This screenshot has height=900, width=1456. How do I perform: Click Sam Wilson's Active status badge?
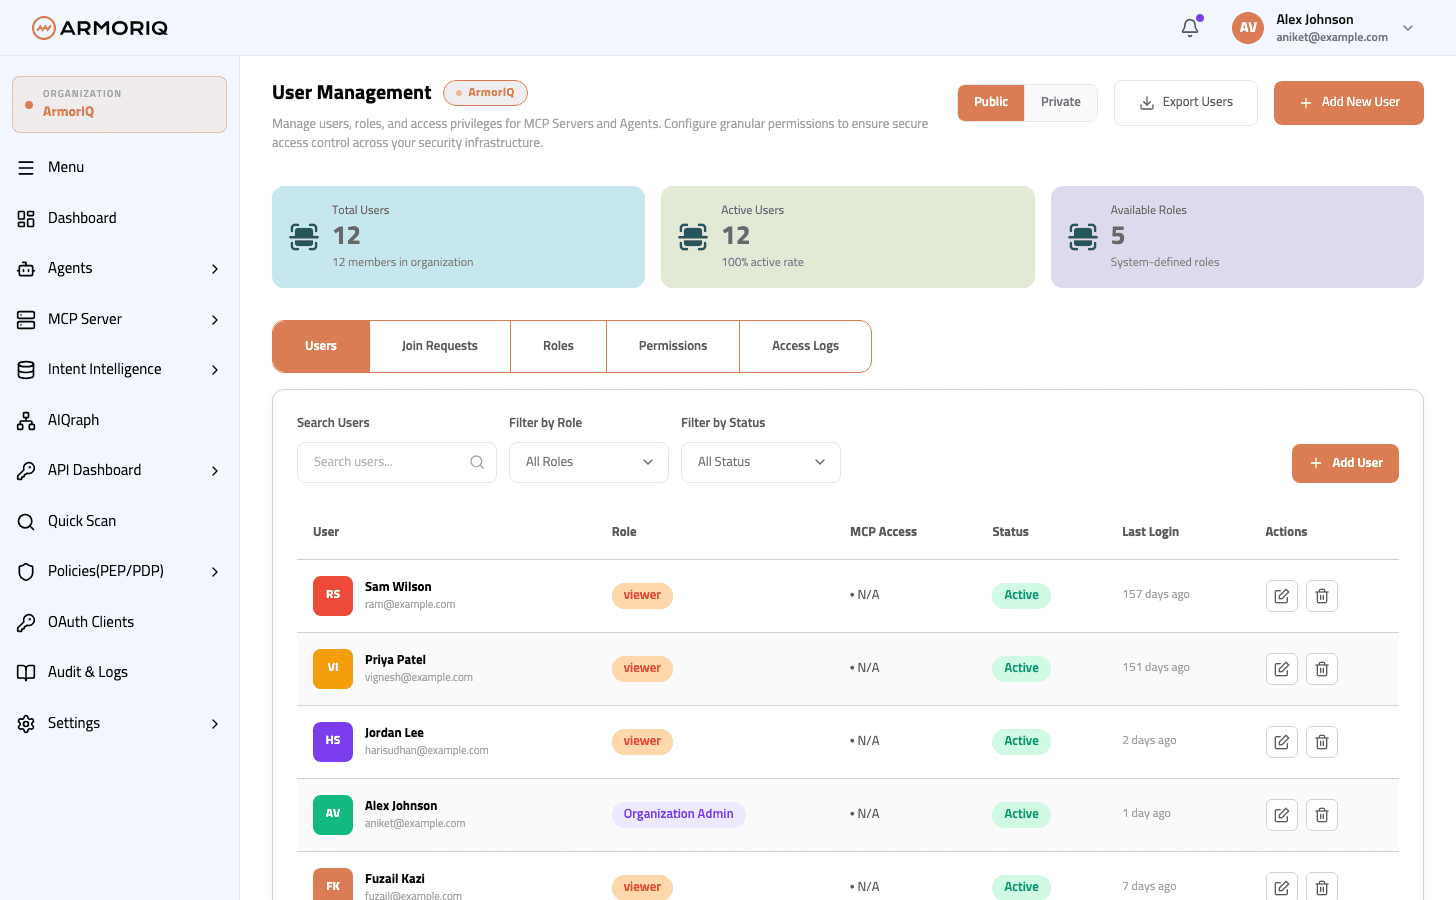[1021, 595]
